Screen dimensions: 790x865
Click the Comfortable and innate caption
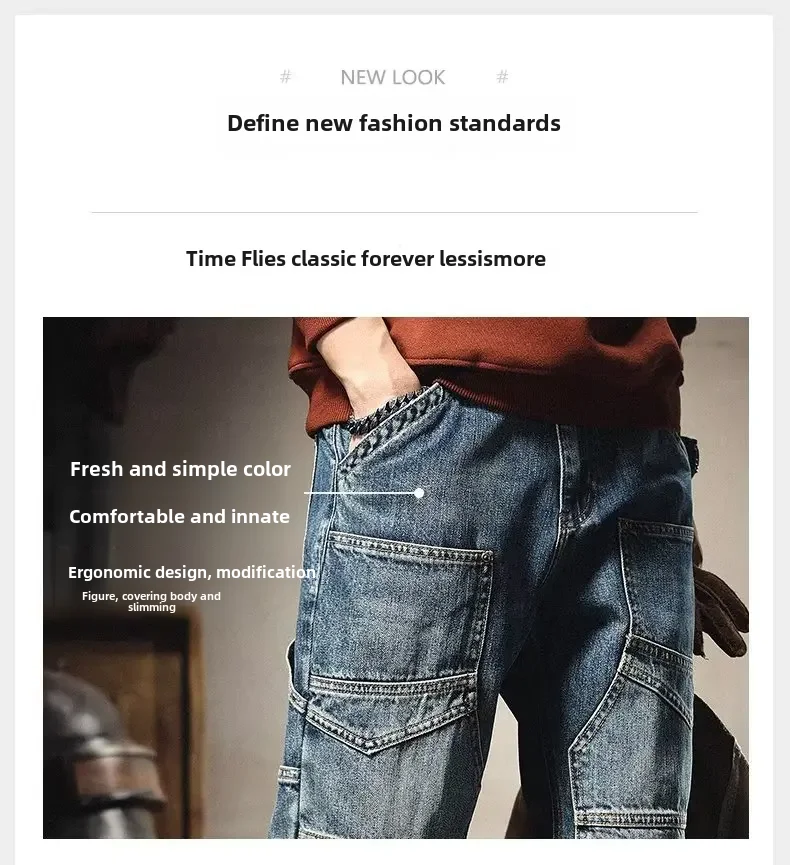(x=179, y=516)
